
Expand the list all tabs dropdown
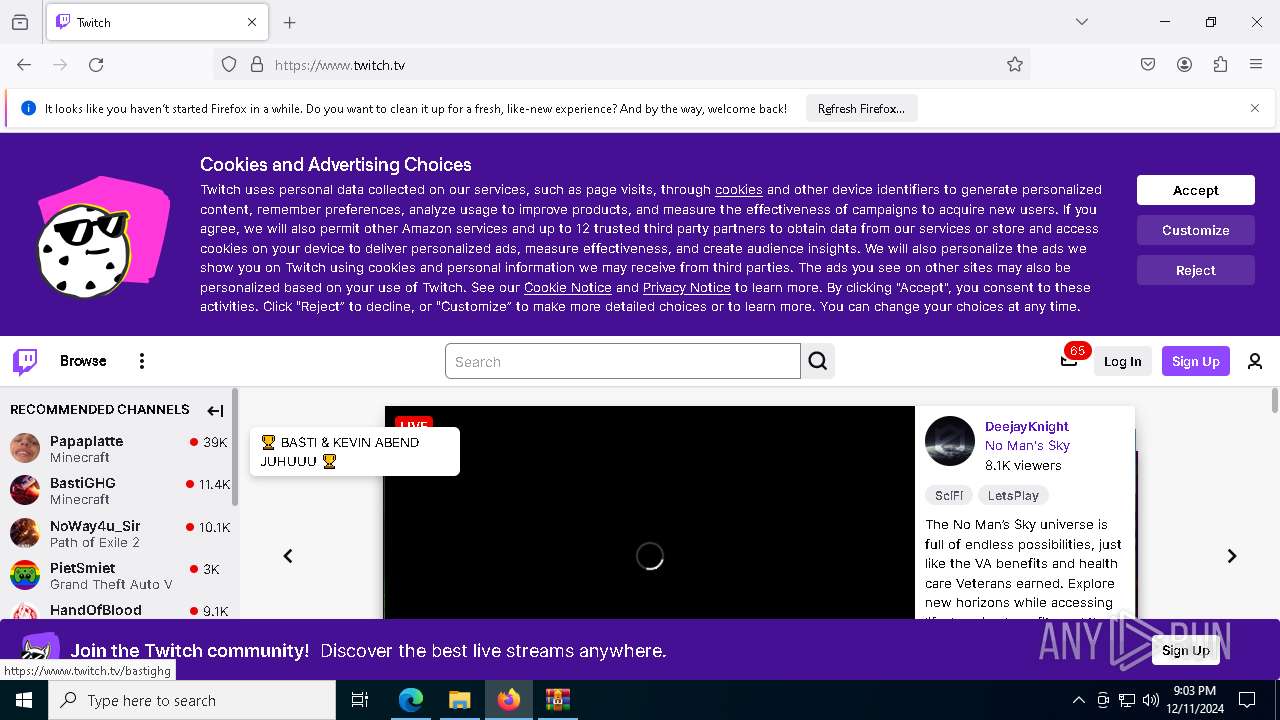click(1082, 22)
